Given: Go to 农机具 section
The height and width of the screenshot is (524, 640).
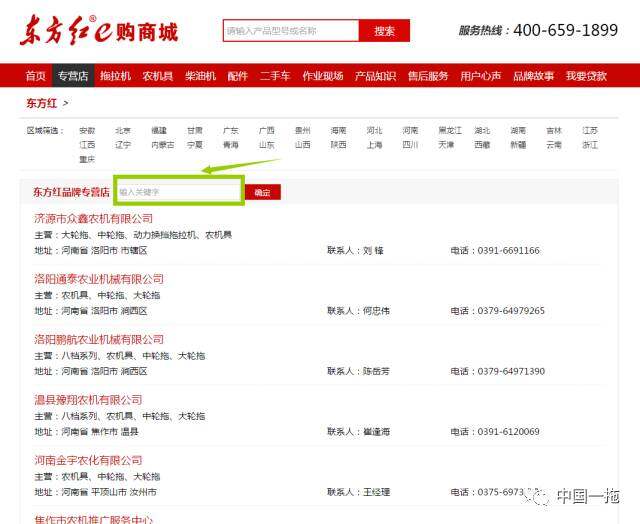Looking at the screenshot, I should [x=158, y=76].
